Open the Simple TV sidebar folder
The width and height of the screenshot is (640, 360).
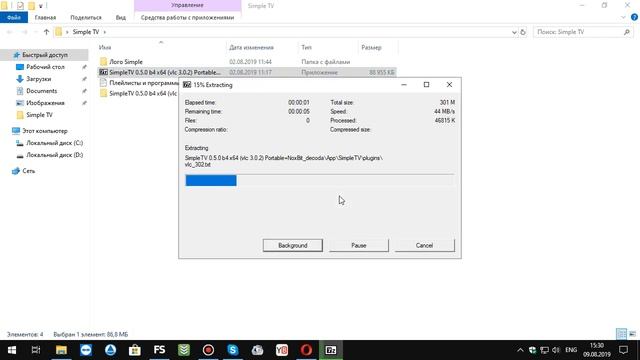point(39,115)
